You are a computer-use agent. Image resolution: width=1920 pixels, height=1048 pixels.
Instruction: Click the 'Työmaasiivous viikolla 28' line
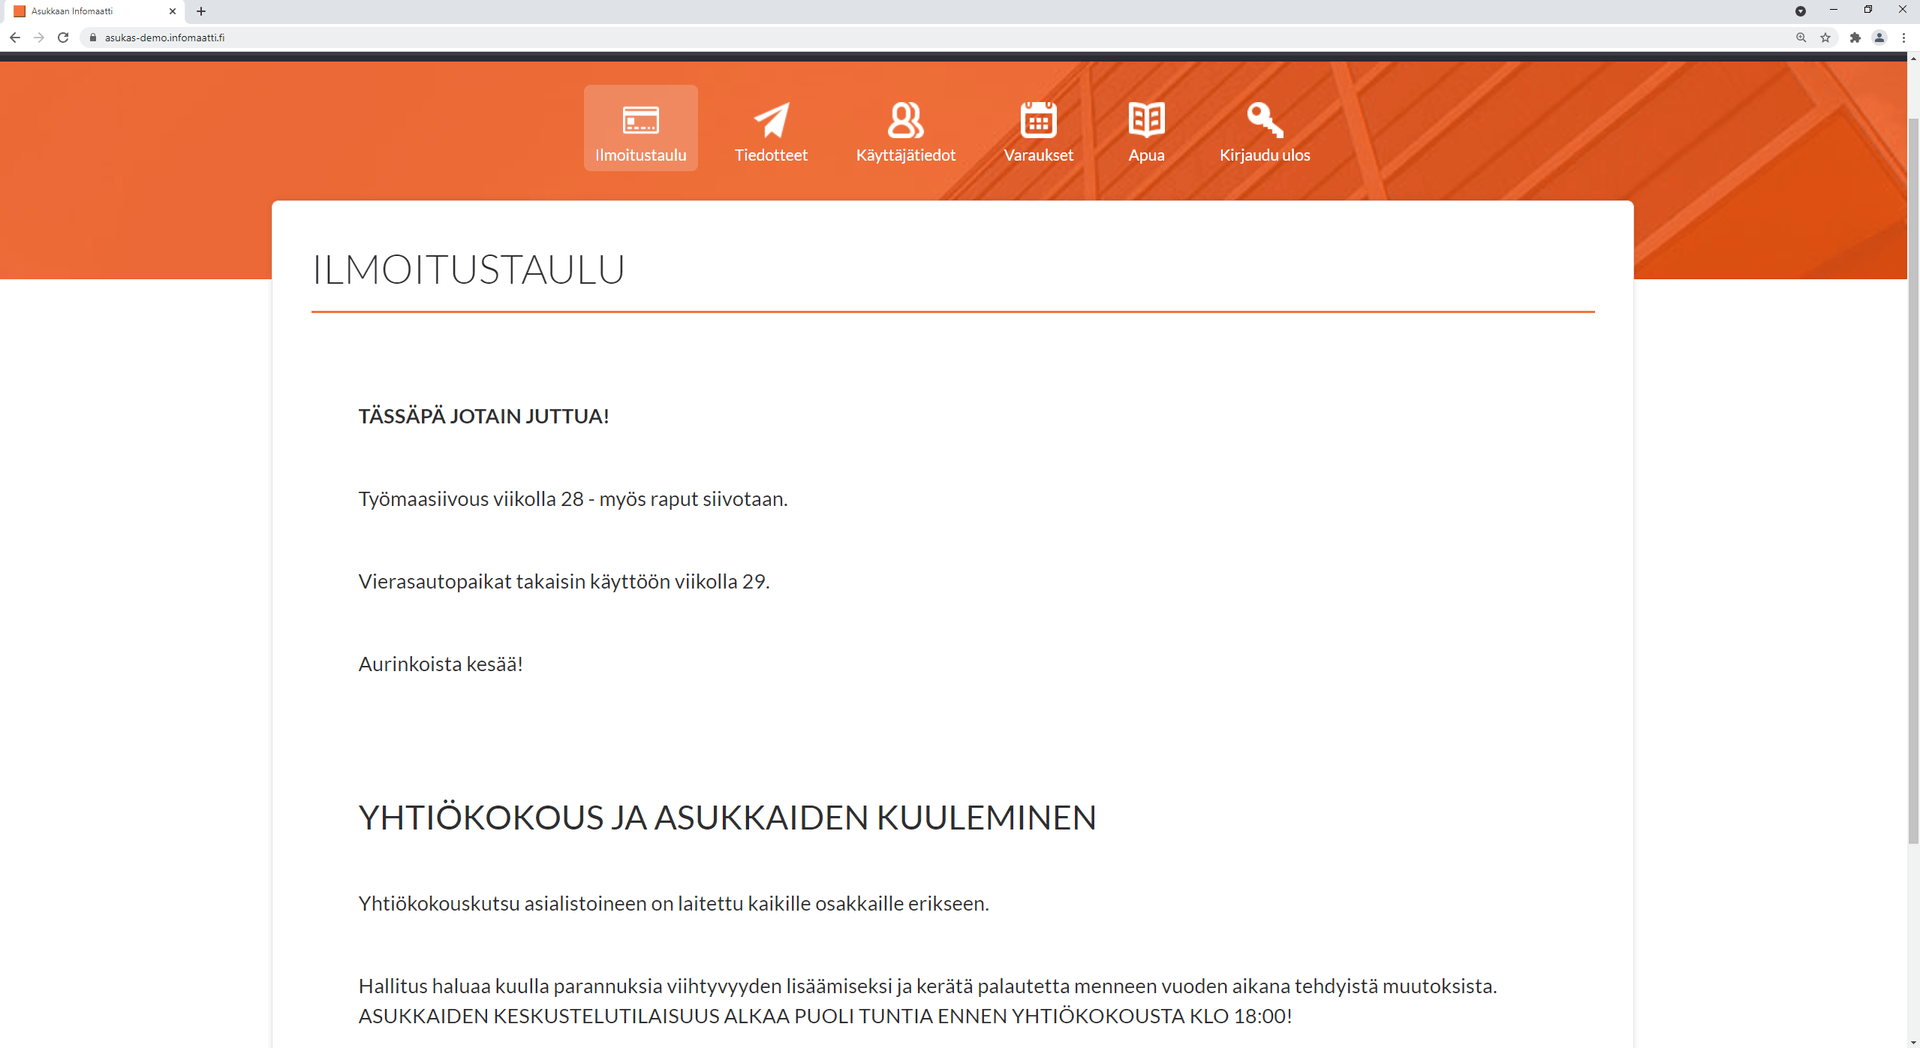[x=573, y=499]
